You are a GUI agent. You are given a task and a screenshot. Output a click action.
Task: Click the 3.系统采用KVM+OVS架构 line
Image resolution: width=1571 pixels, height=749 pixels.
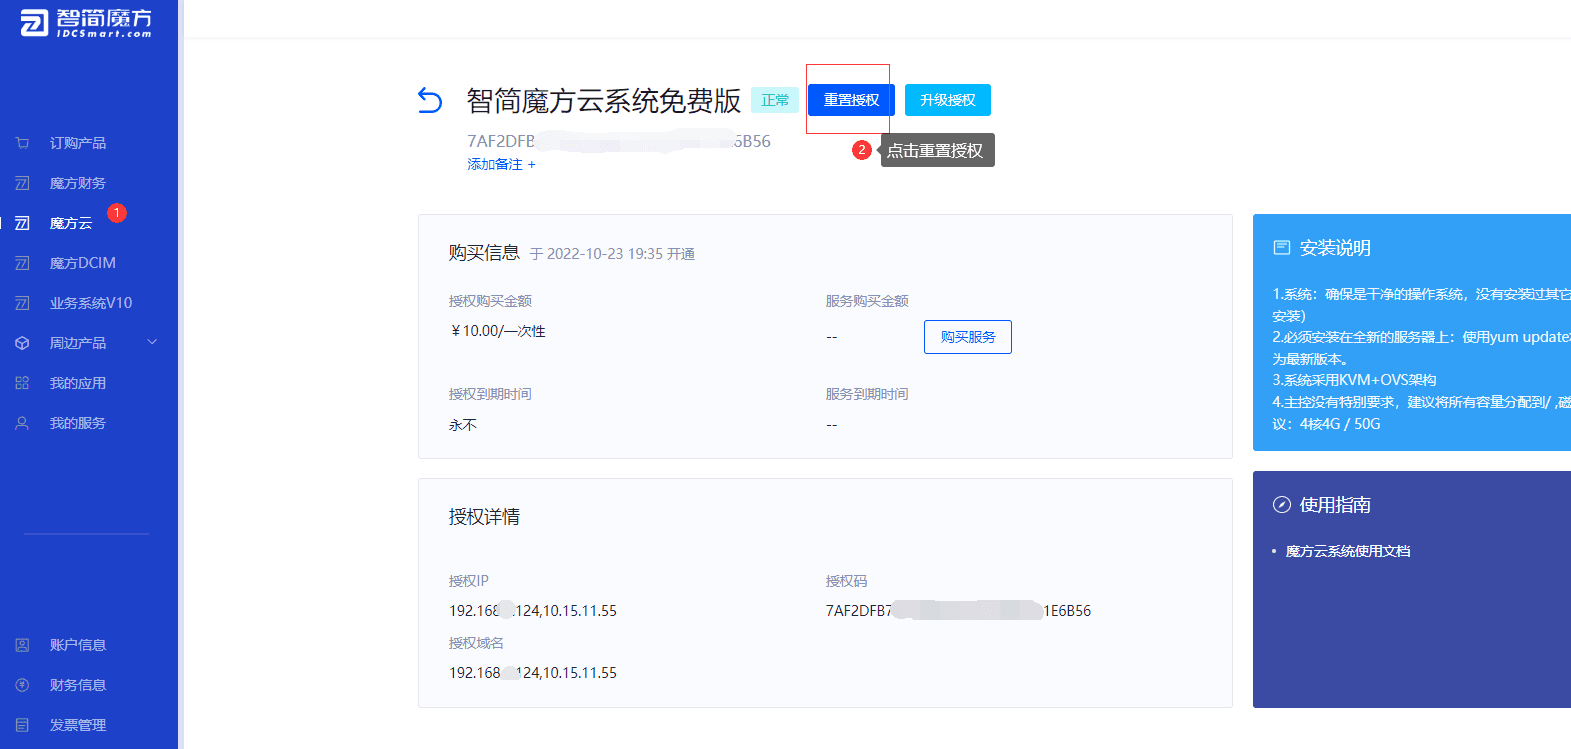(1354, 380)
